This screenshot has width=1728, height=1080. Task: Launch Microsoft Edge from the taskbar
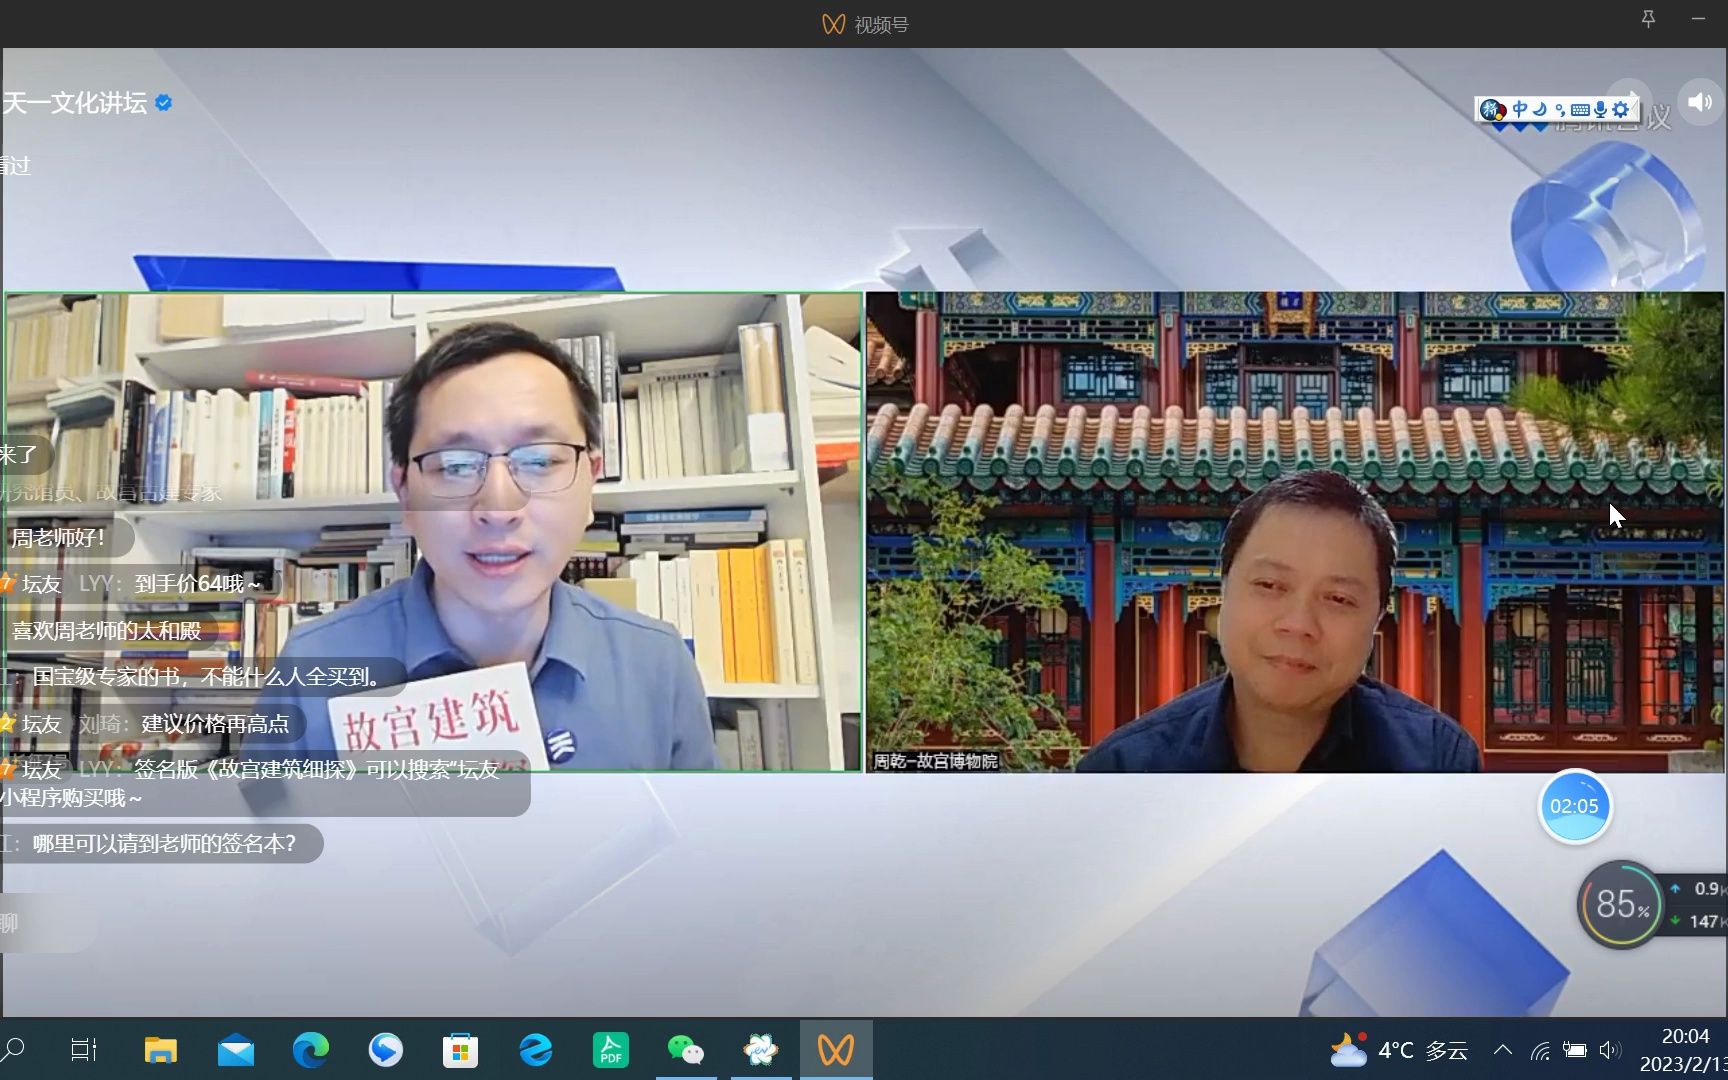(x=310, y=1049)
